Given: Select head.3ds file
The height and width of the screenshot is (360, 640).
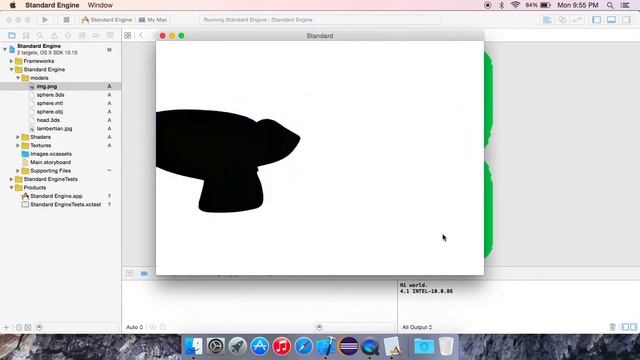Looking at the screenshot, I should (x=48, y=120).
